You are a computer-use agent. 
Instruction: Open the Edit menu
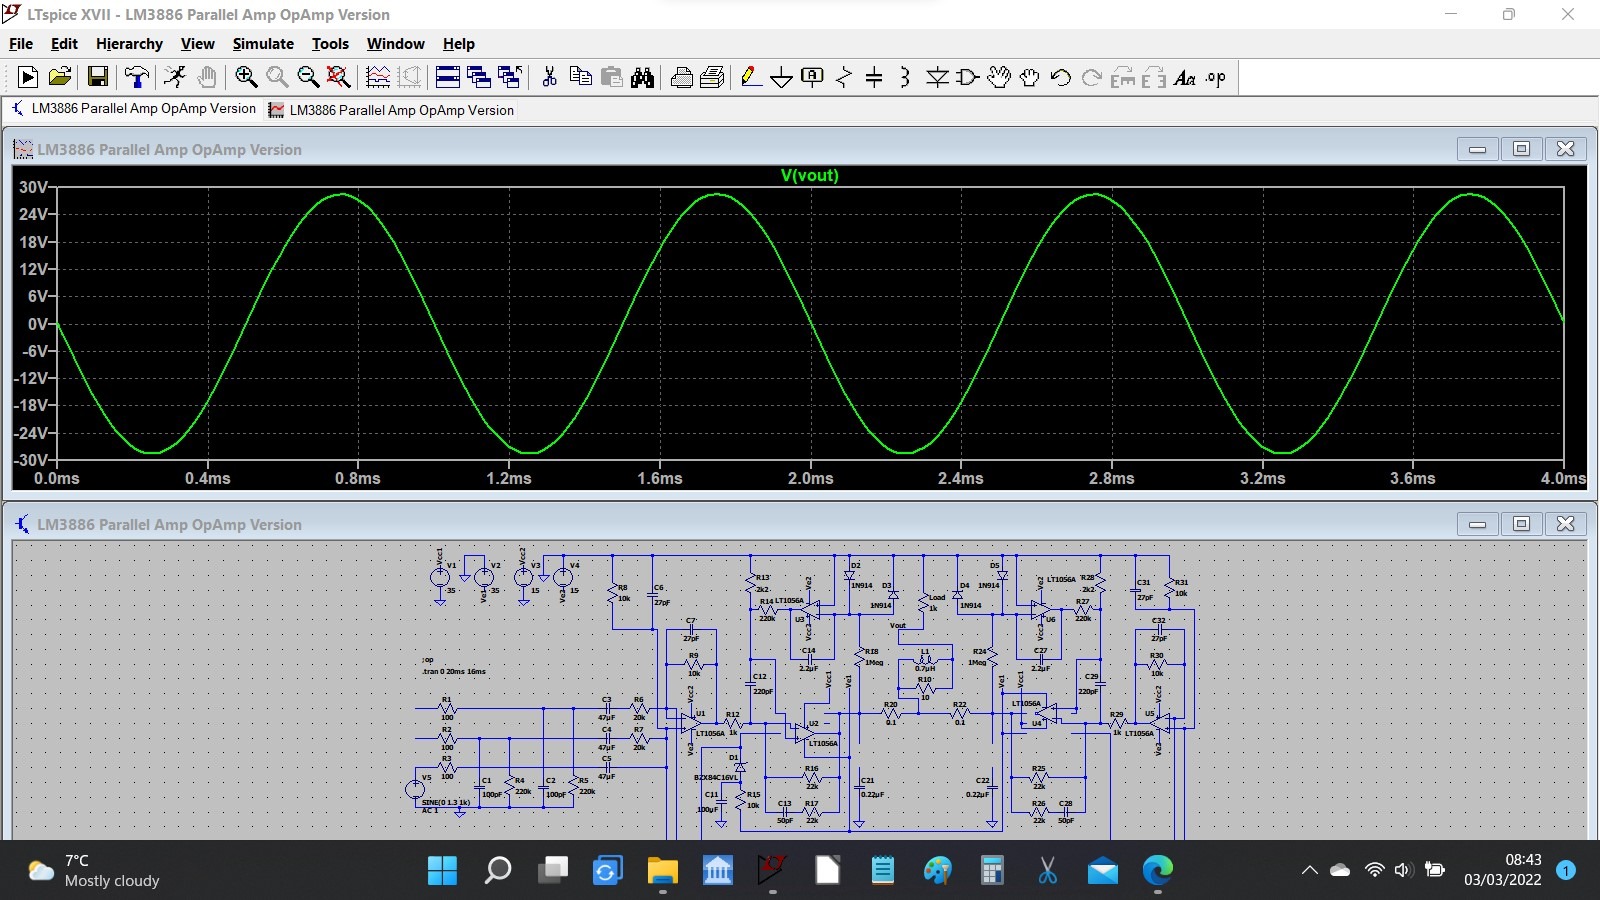click(x=64, y=44)
